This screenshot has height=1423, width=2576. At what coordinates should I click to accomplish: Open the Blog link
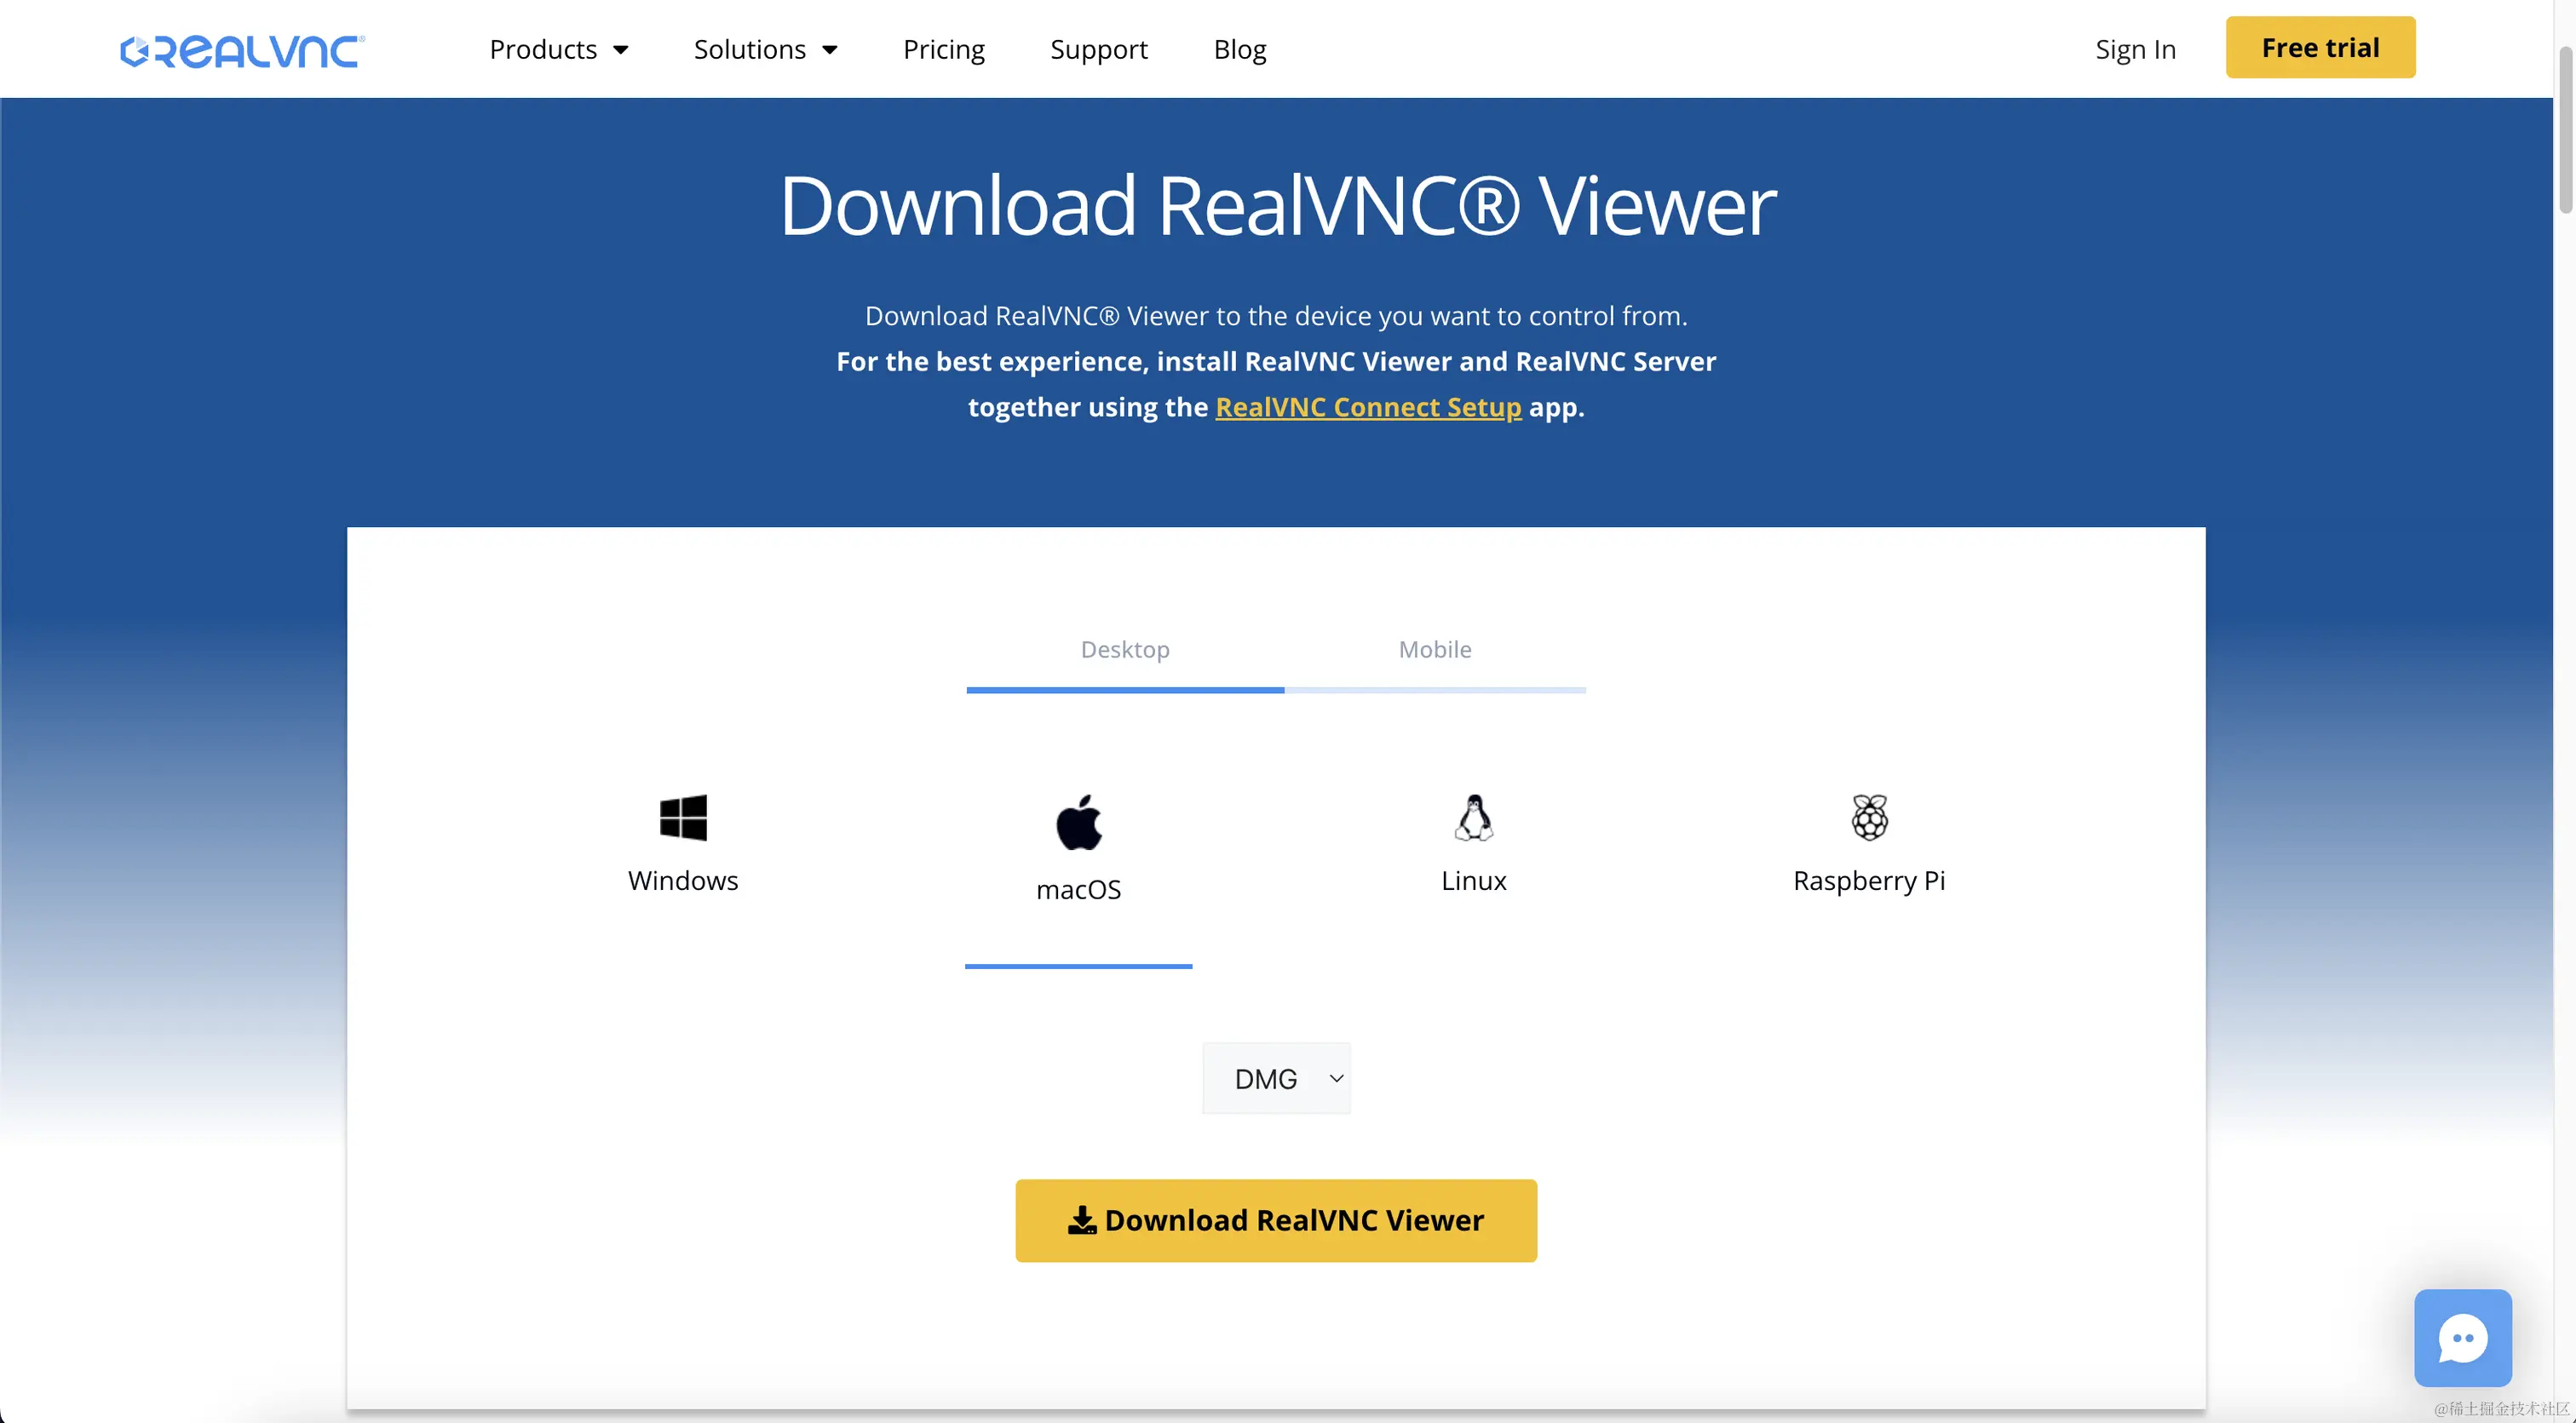[1239, 50]
